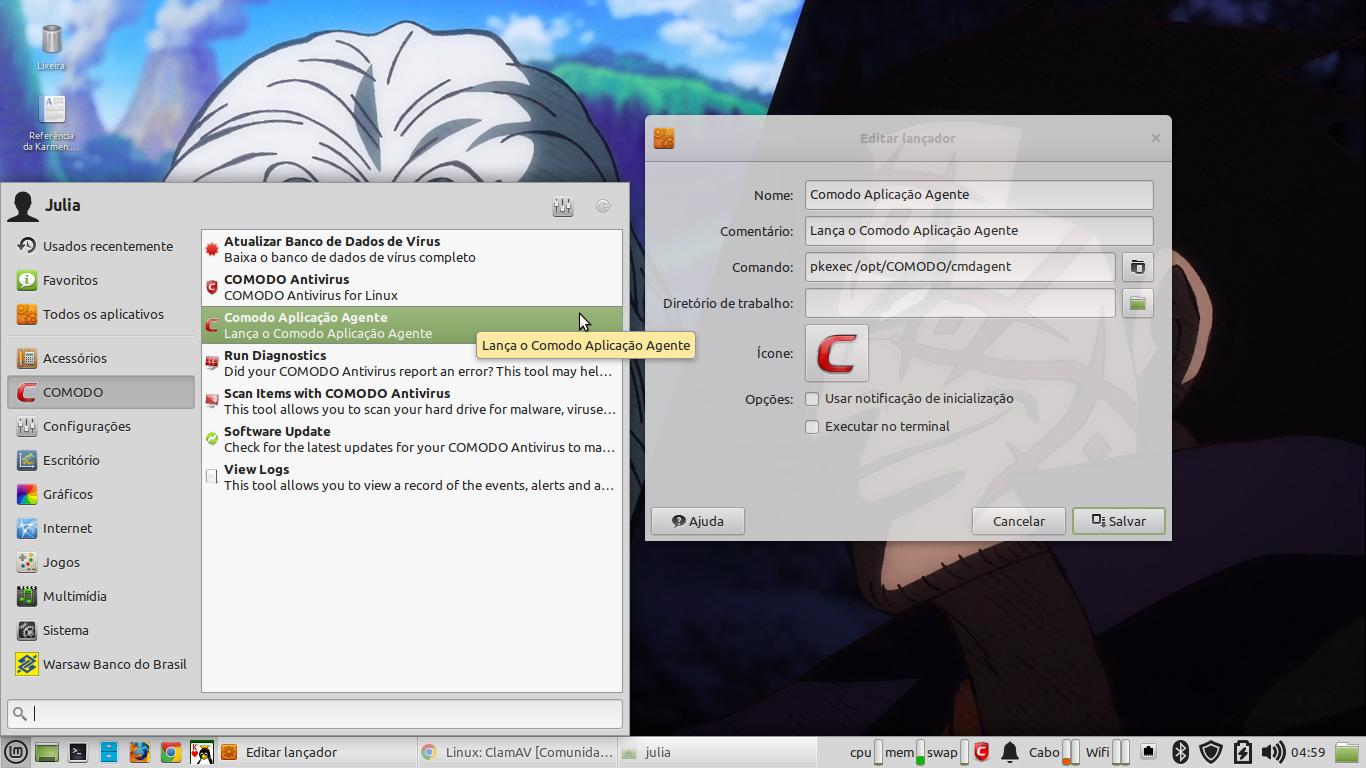1366x768 pixels.
Task: Launch Scan Items with COMODO Antivirus
Action: pos(412,401)
